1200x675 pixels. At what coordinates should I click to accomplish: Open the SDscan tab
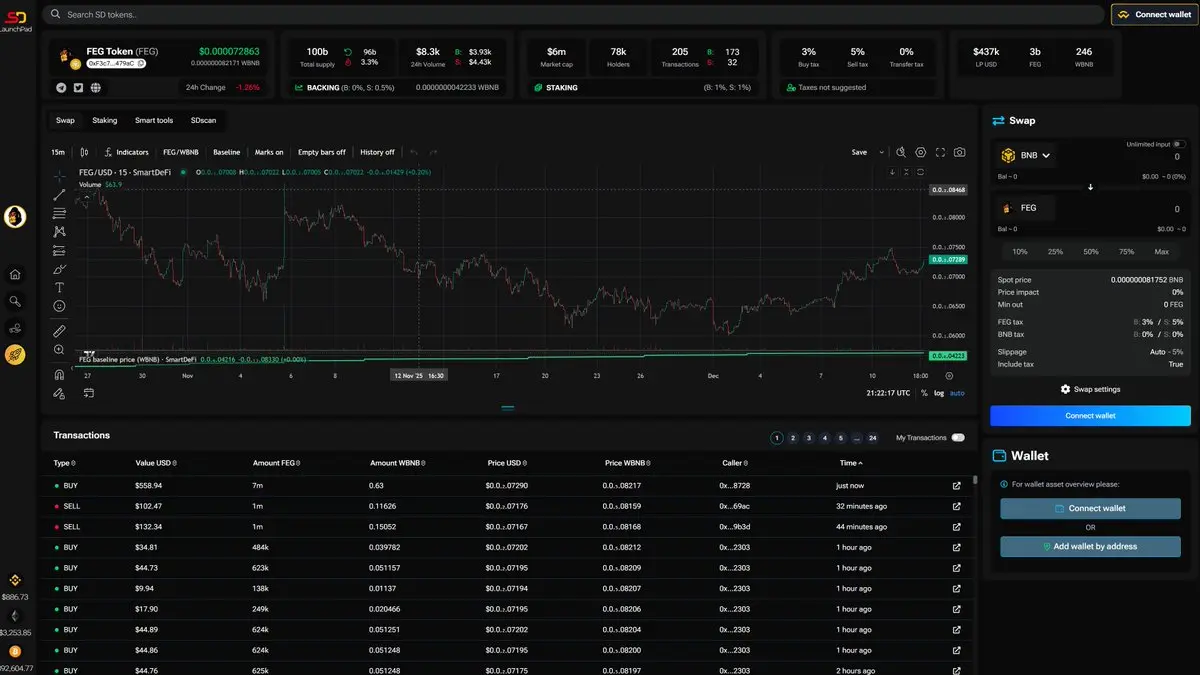click(x=203, y=120)
